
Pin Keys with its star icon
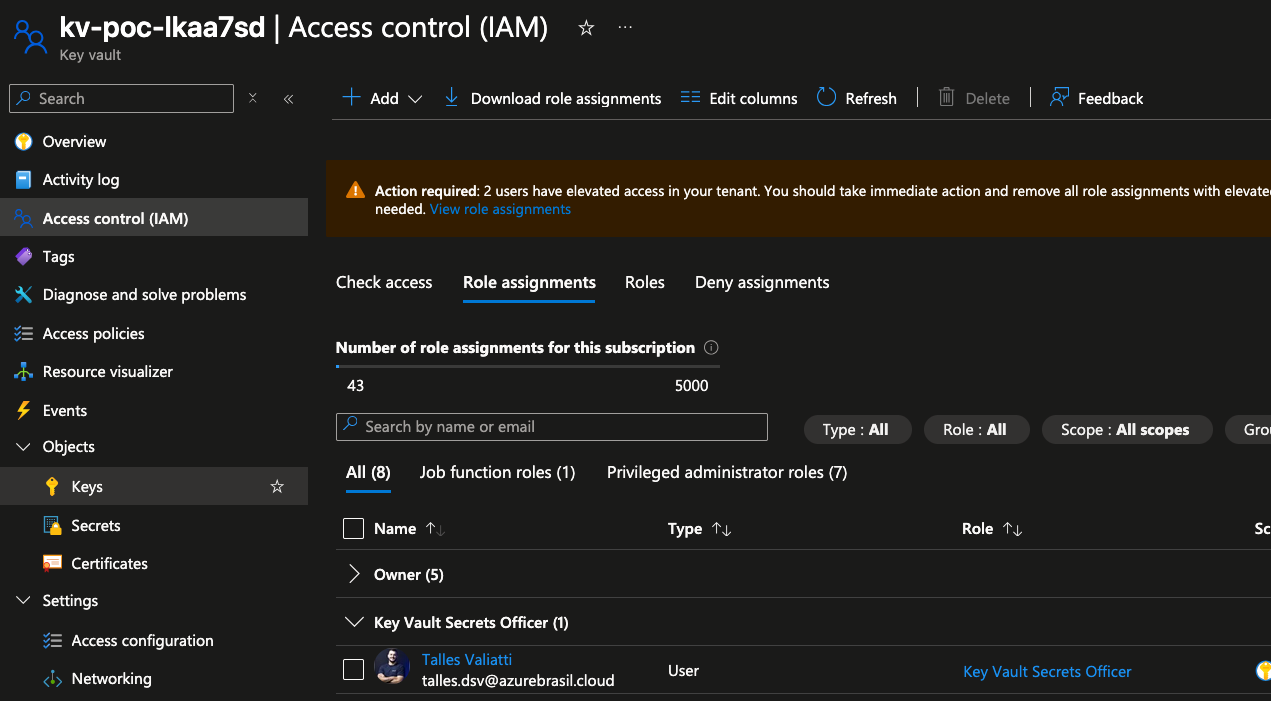[278, 487]
